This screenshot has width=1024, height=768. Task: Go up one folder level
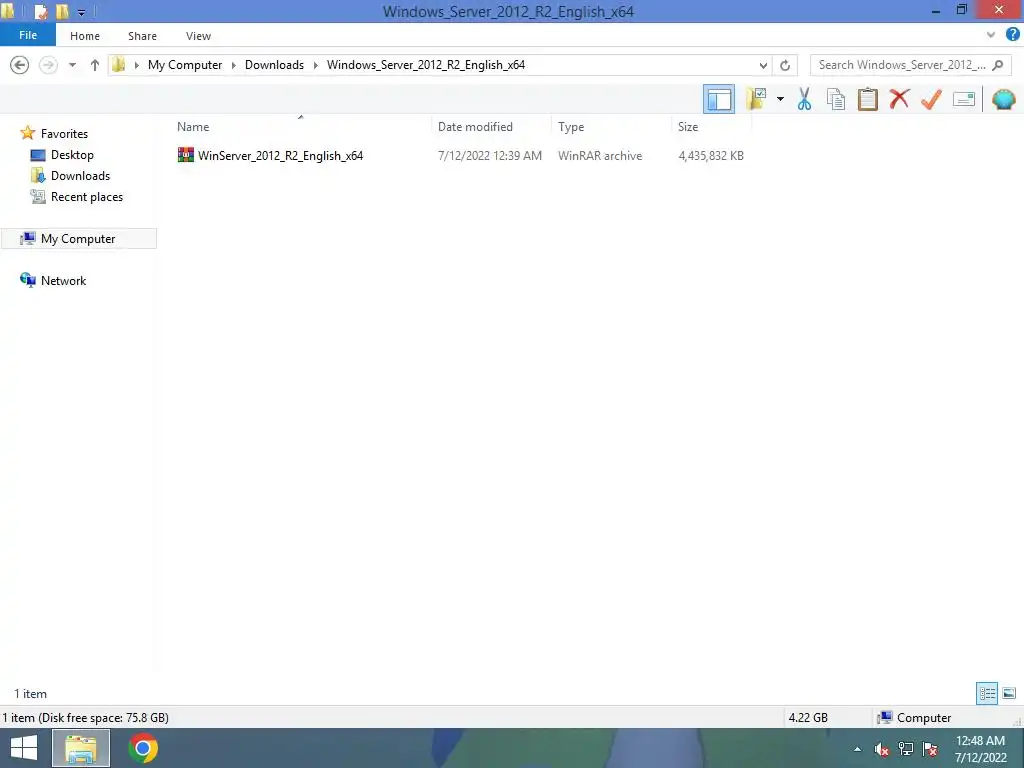point(95,65)
